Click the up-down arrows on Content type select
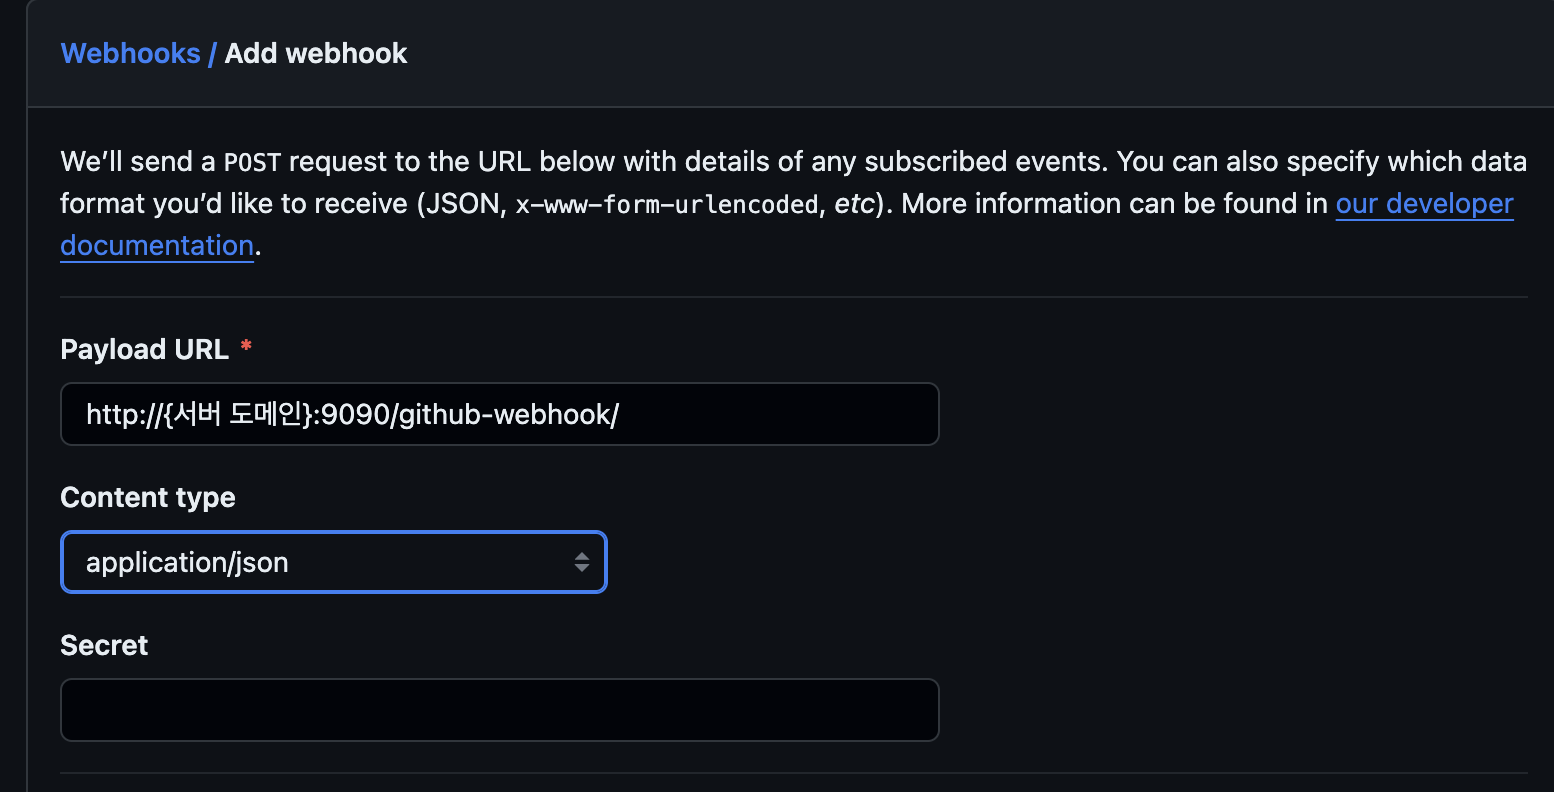 [581, 562]
